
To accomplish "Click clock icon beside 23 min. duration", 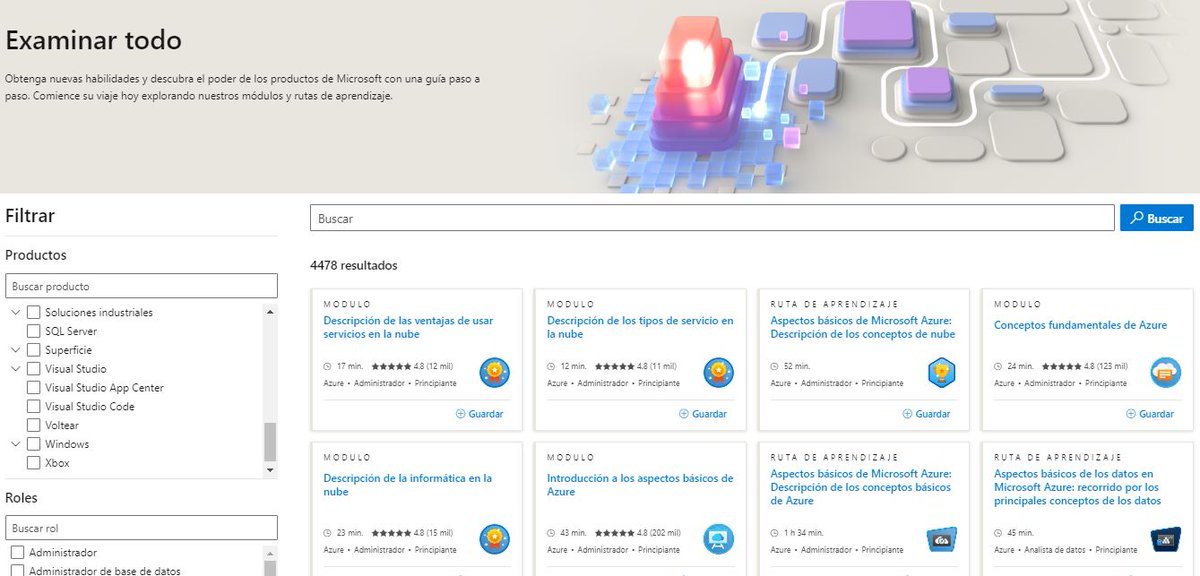I will (328, 533).
